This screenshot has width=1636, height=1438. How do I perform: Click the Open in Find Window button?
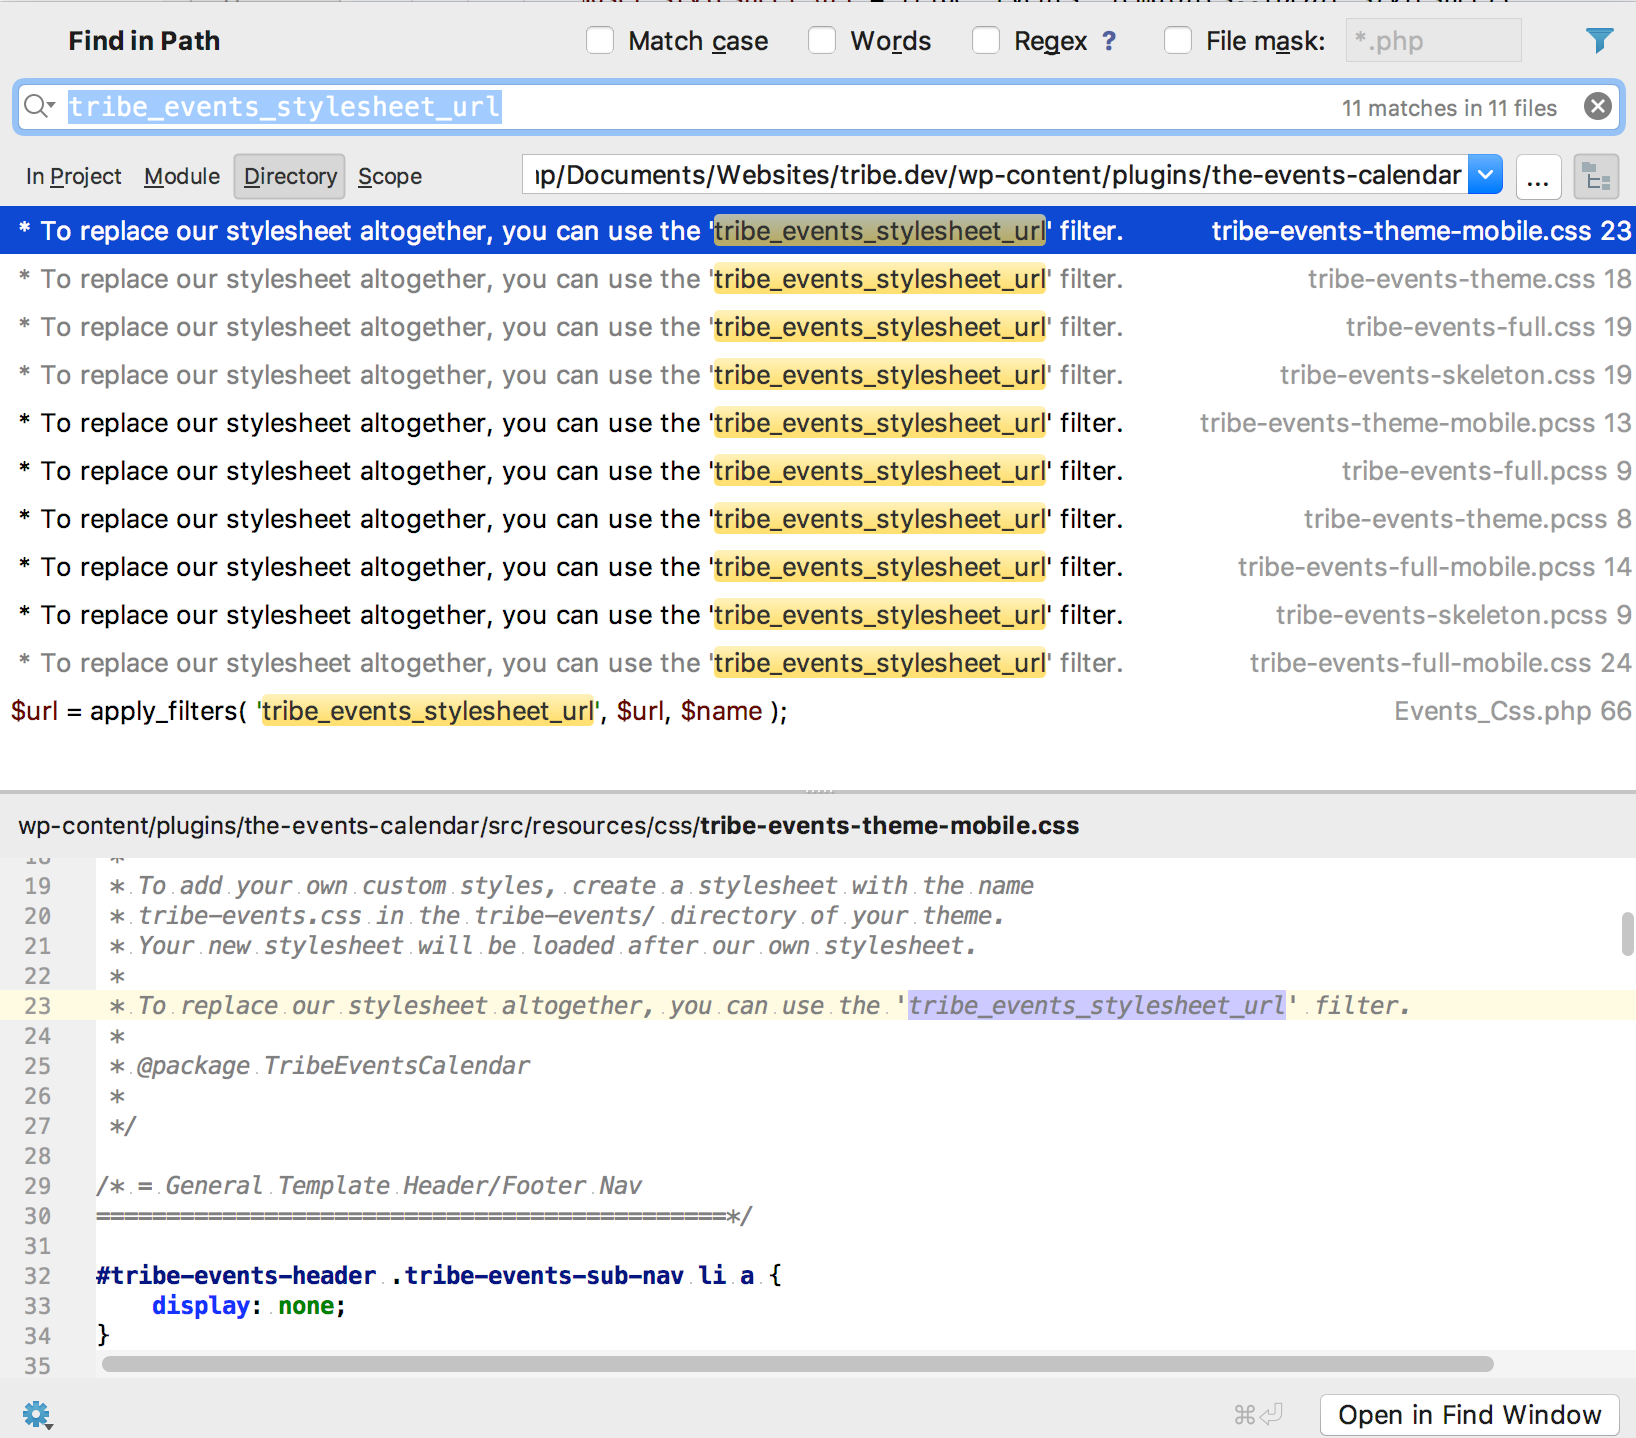click(x=1469, y=1415)
